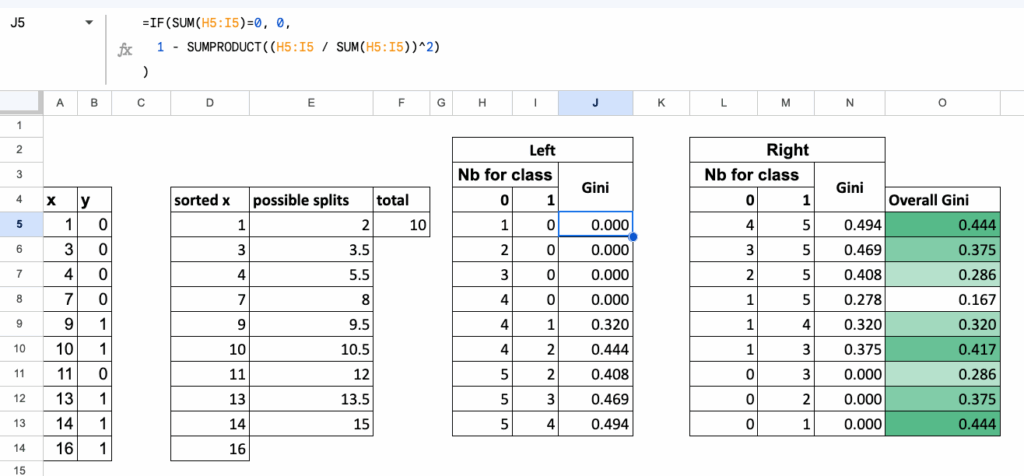Click the fill handle on cell J5
1024x476 pixels.
633,237
